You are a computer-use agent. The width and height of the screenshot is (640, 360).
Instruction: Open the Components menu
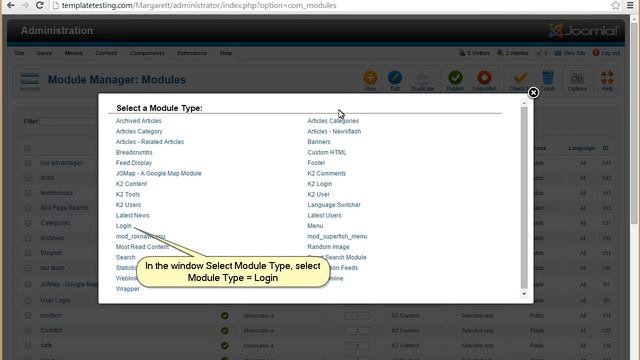click(147, 53)
